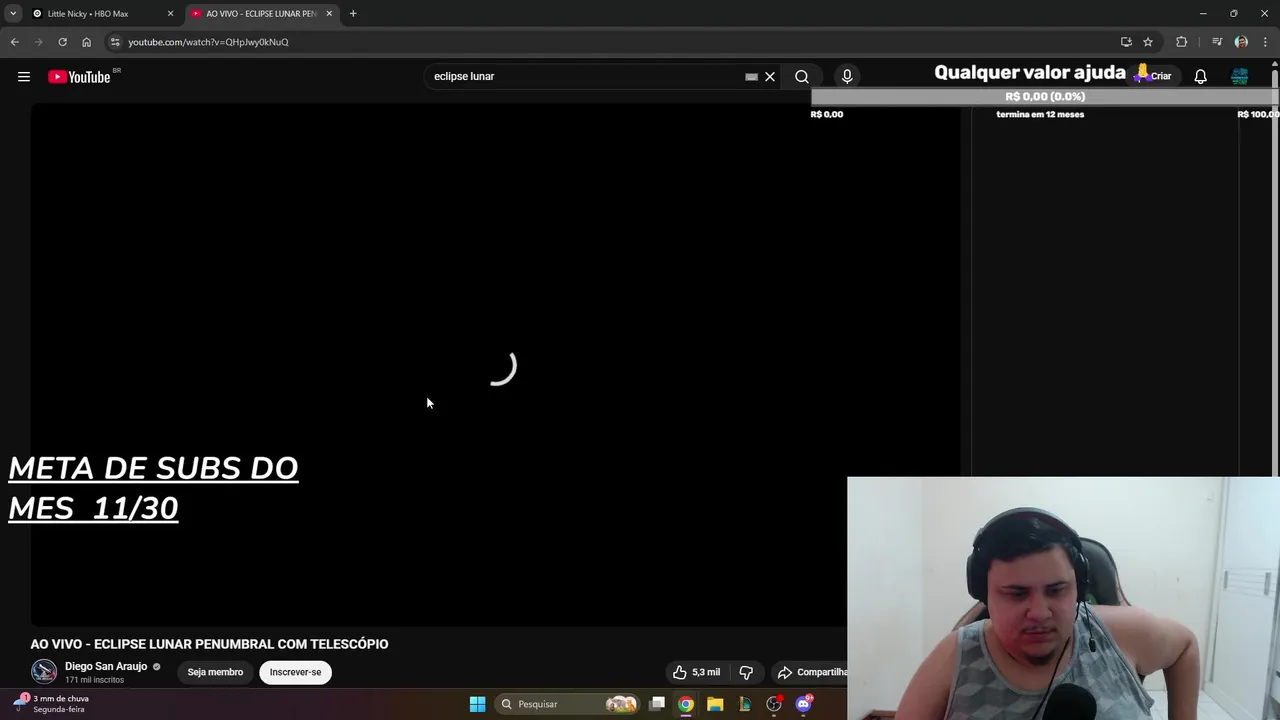Dislike the video with thumbs-down

pyautogui.click(x=746, y=672)
